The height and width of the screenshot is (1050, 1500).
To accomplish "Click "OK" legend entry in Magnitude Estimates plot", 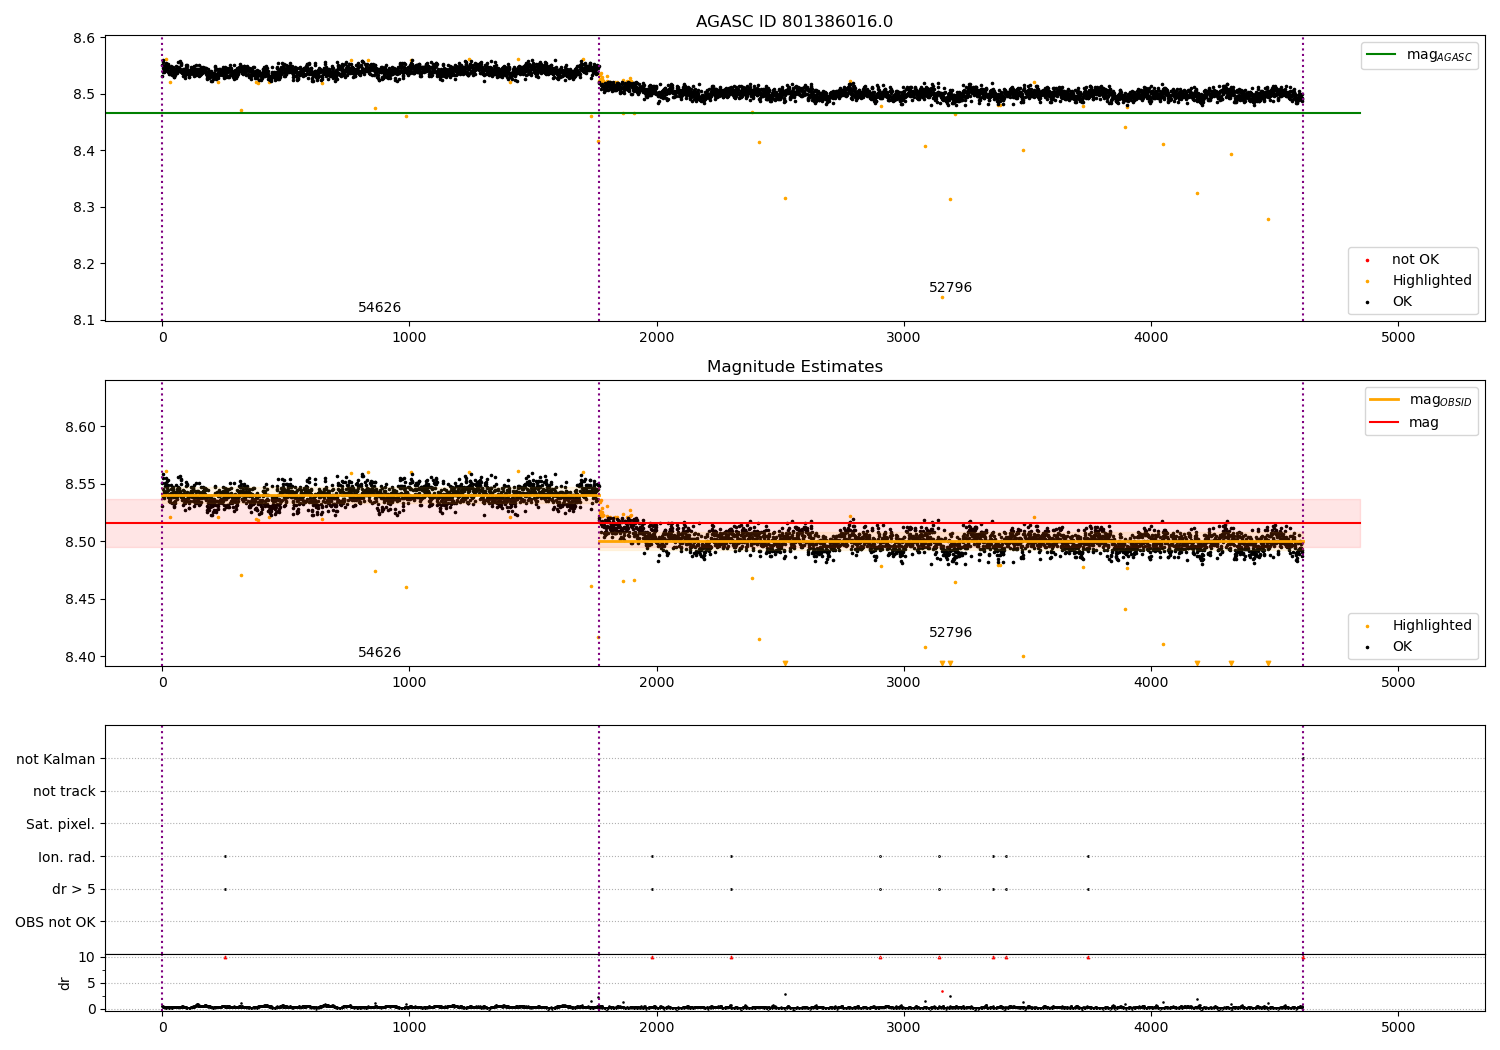I will 1390,647.
